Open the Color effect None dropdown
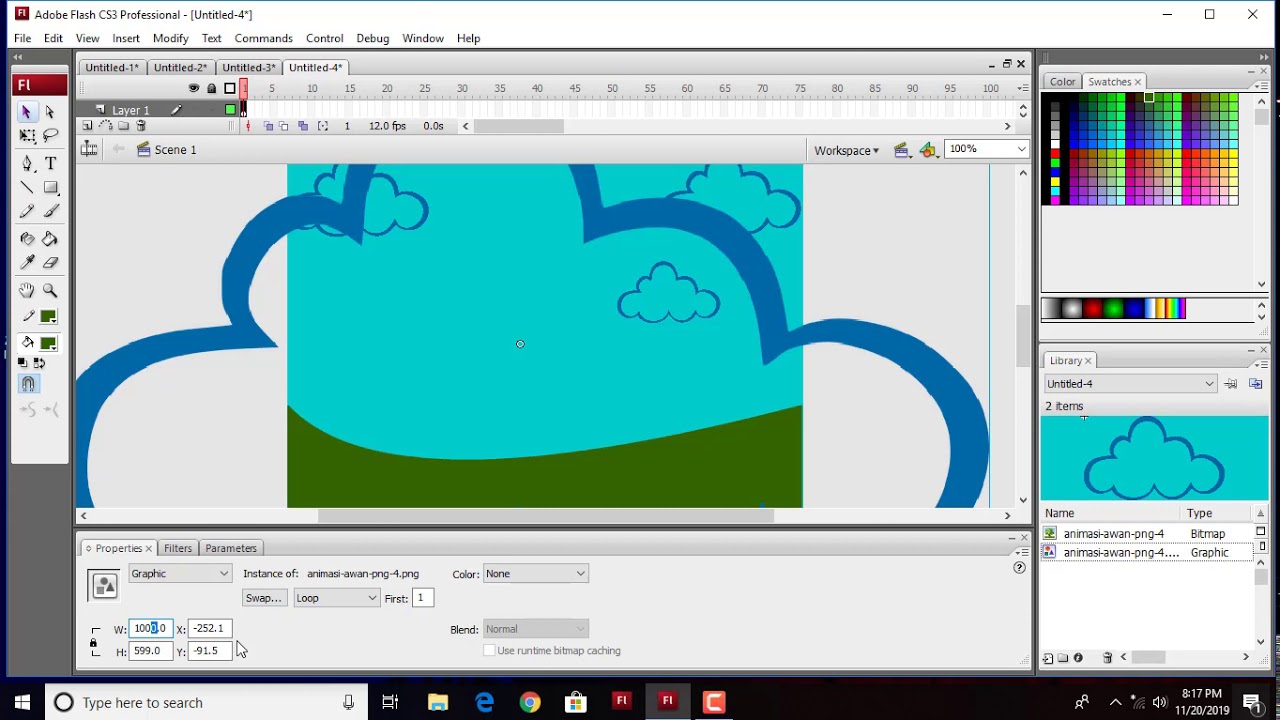 tap(535, 574)
